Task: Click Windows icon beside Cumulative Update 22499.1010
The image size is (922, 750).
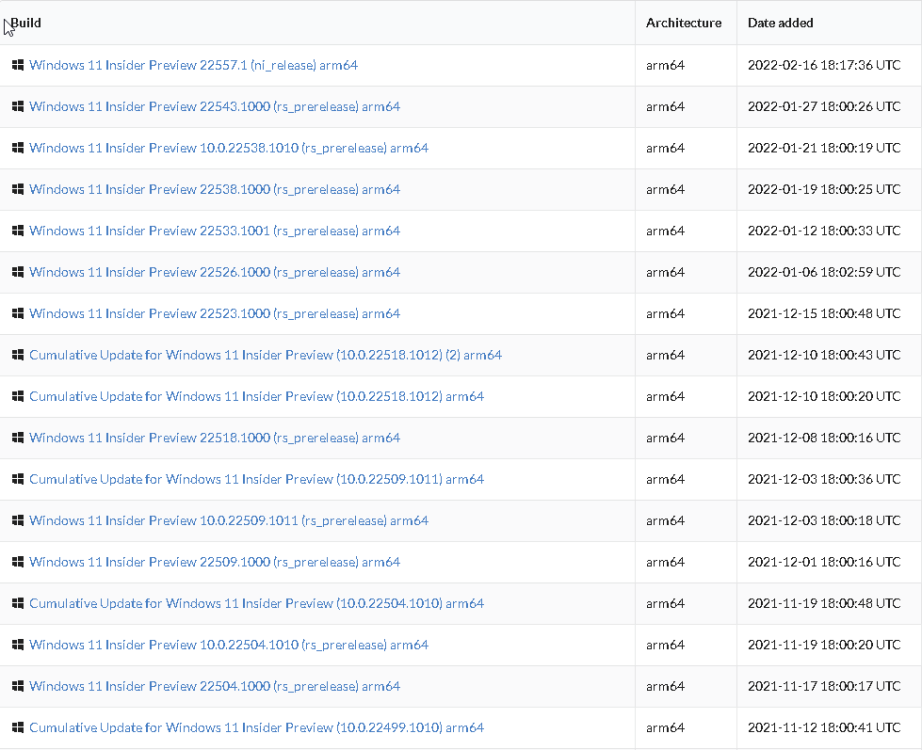Action: (x=18, y=727)
